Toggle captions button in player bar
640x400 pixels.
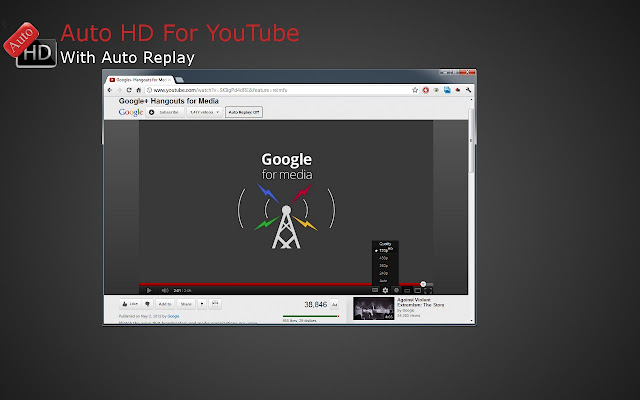(x=375, y=290)
